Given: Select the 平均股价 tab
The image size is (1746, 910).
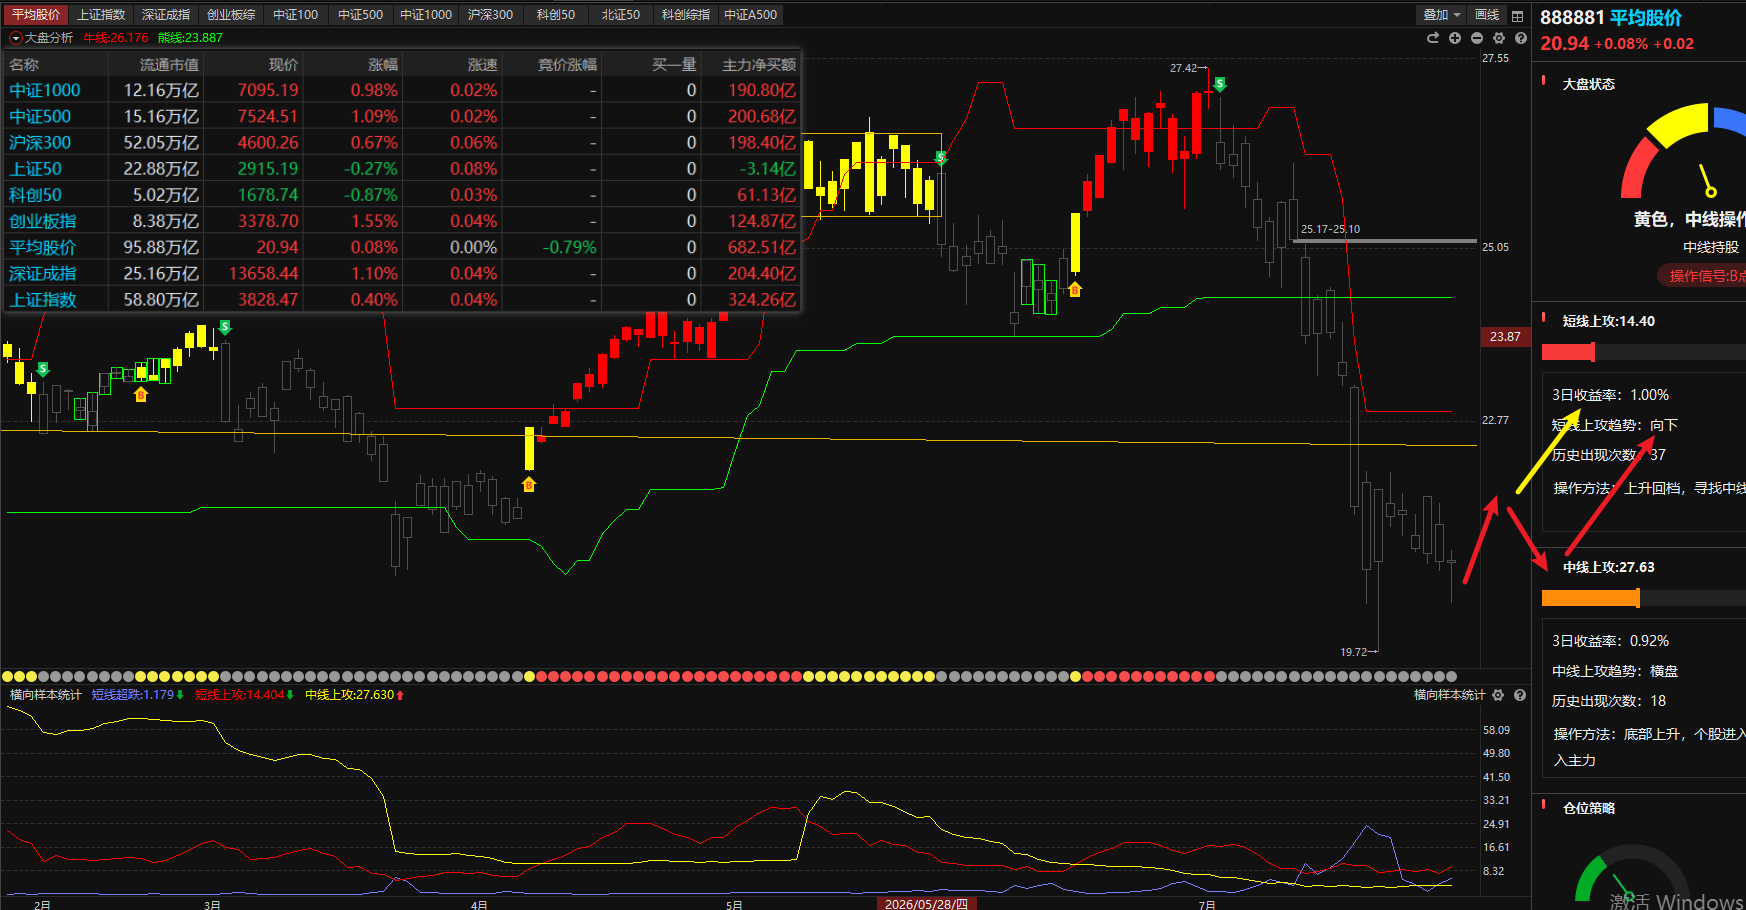Looking at the screenshot, I should click(36, 15).
